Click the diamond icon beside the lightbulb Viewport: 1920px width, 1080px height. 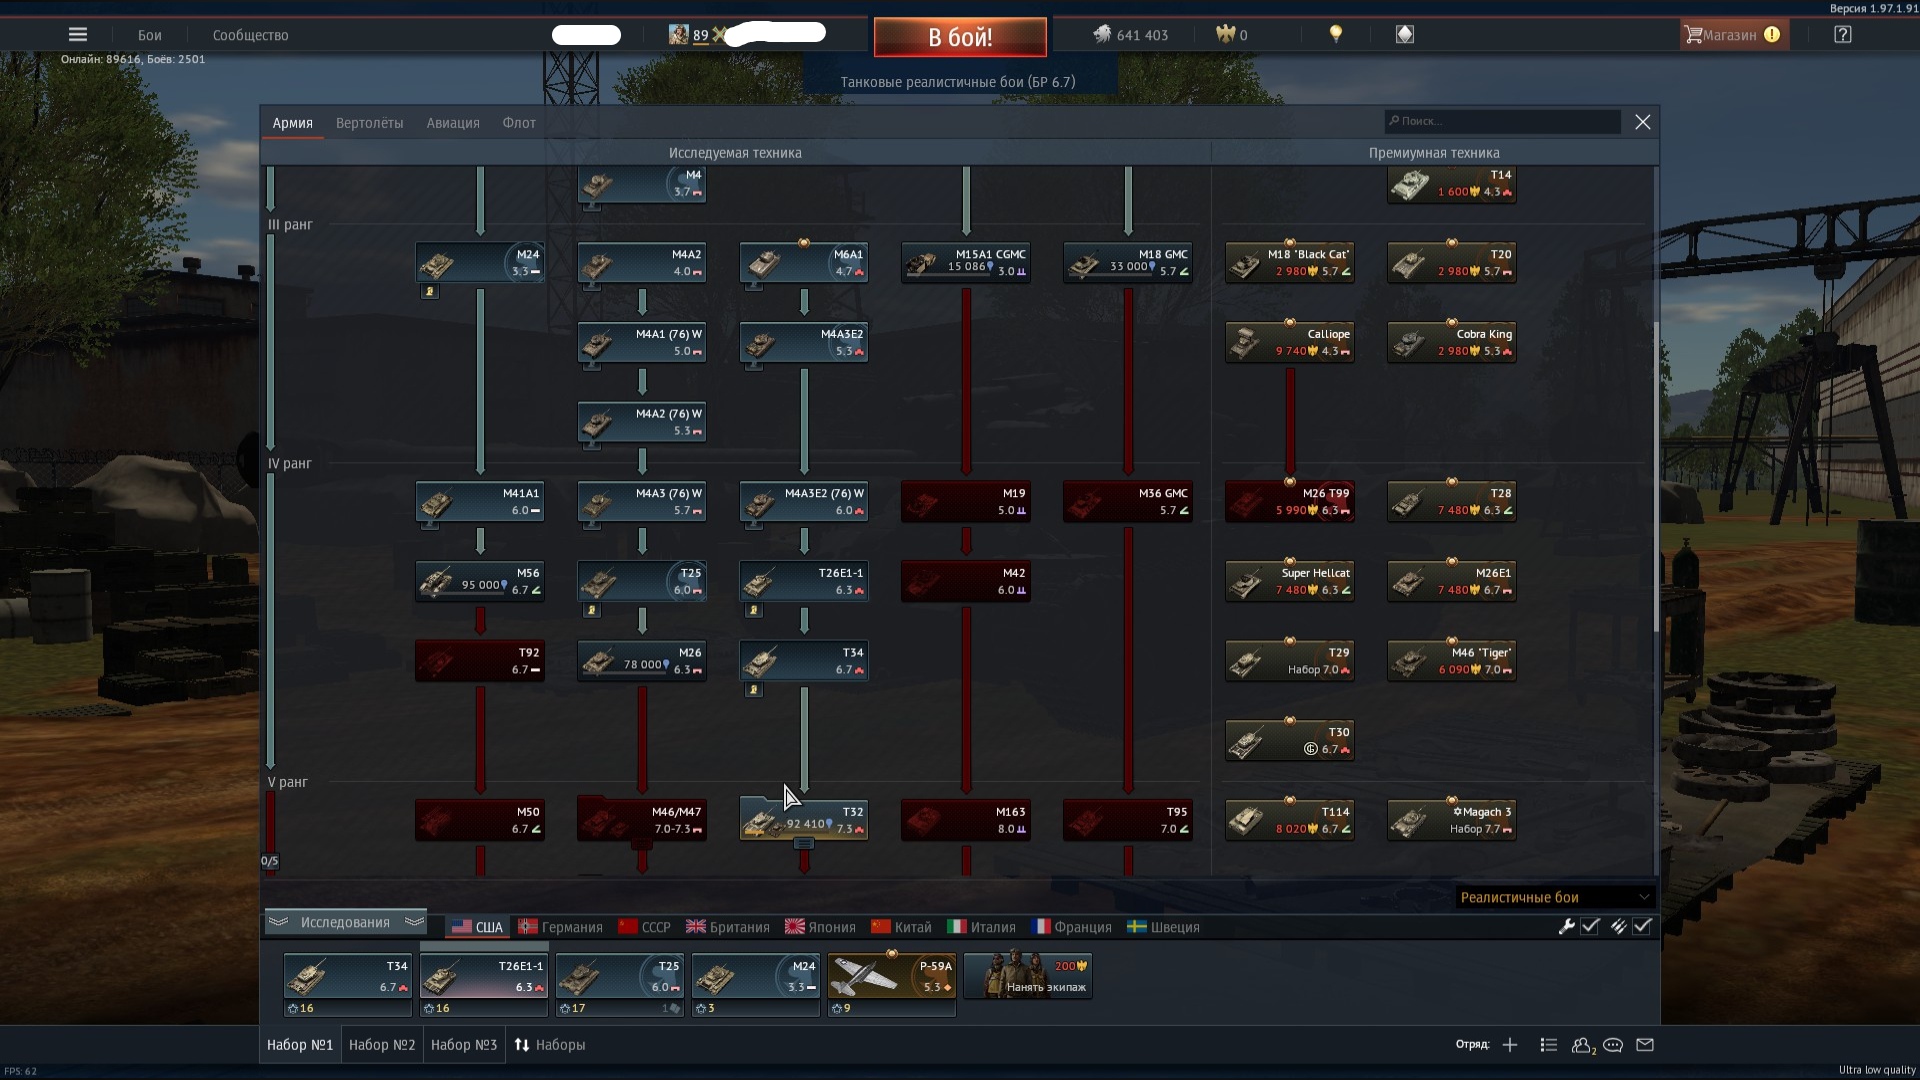coord(1405,34)
